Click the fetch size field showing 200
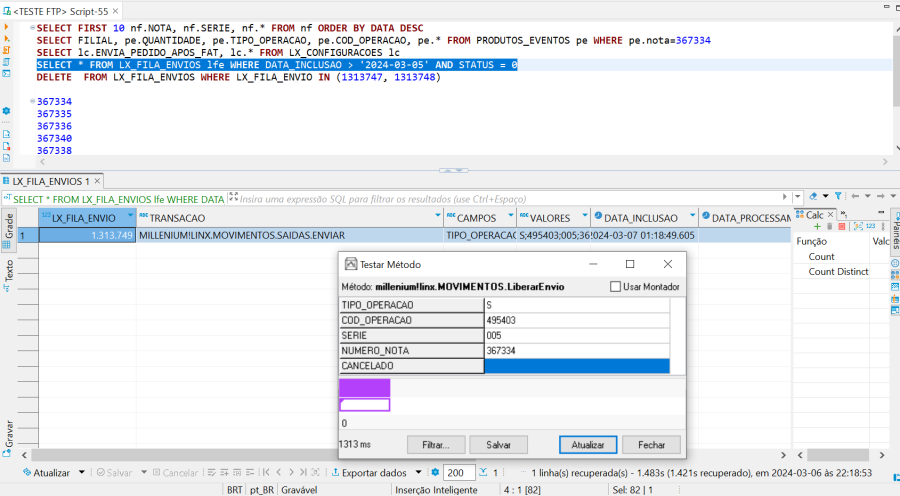The height and width of the screenshot is (496, 900). pos(458,472)
